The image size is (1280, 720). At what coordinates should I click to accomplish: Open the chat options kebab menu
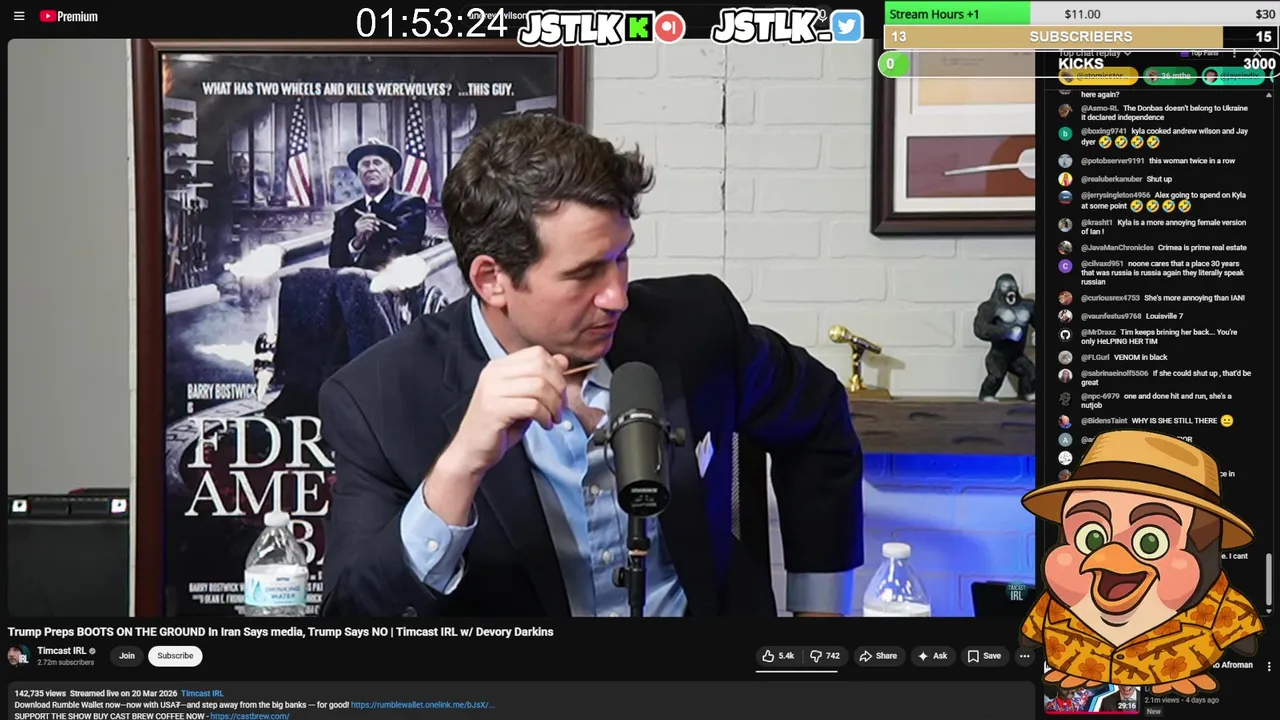(1234, 53)
